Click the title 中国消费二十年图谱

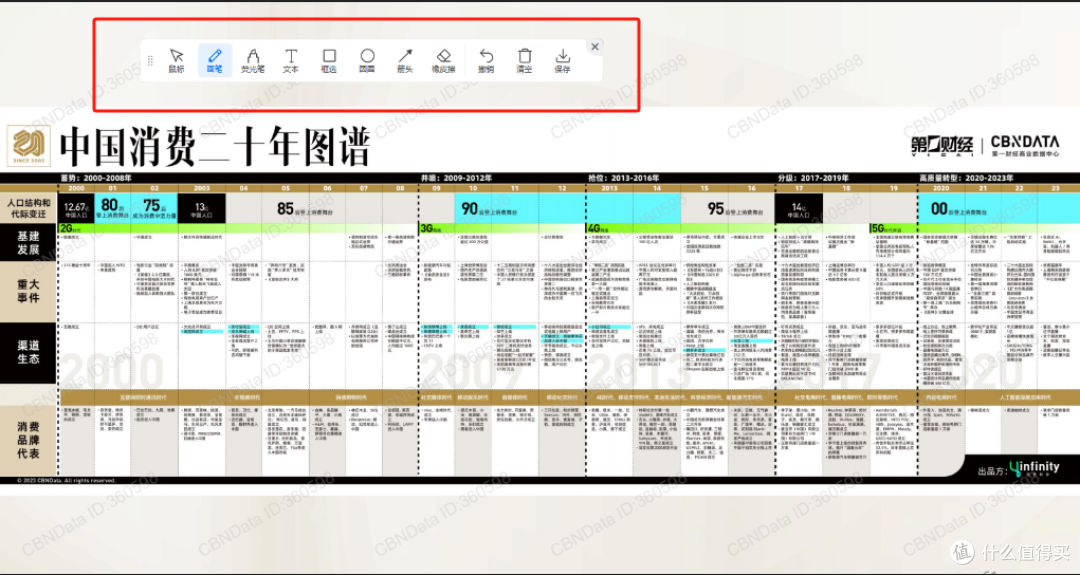(215, 146)
